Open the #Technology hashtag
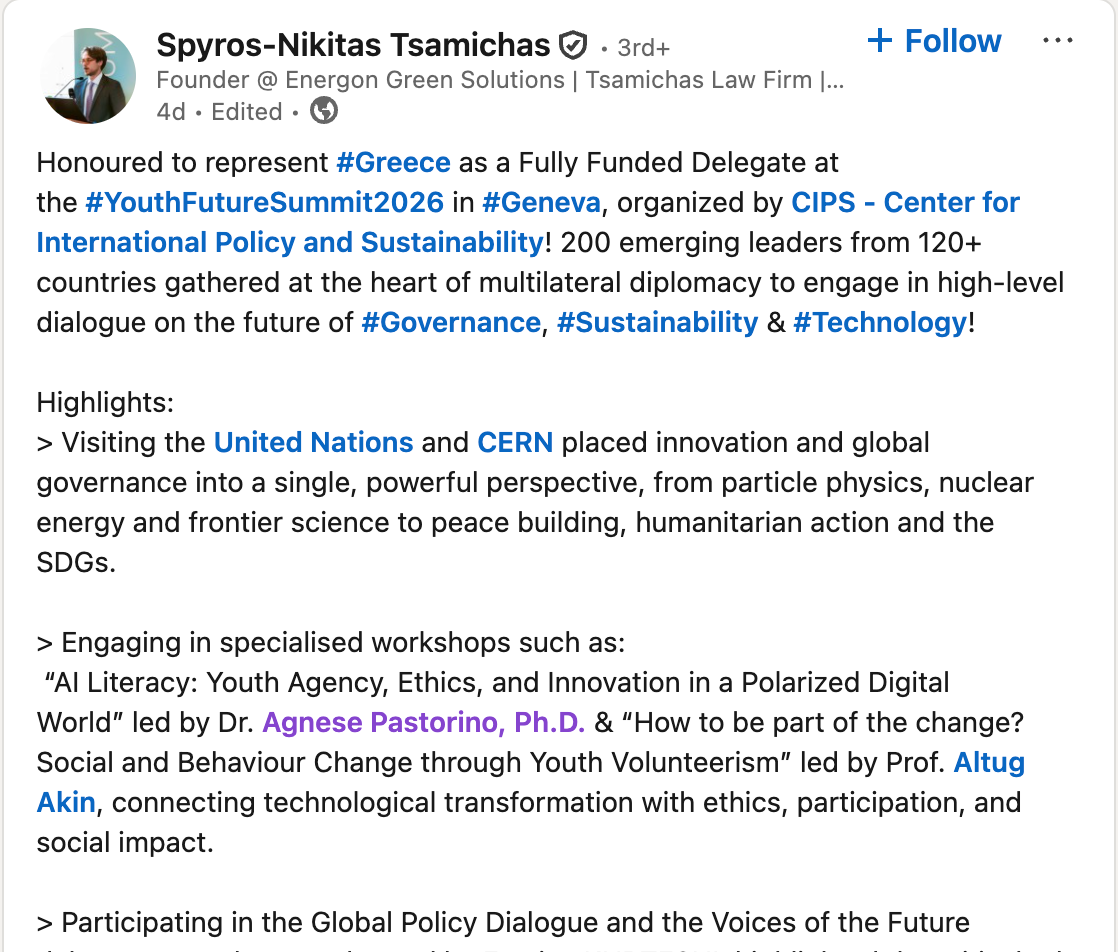The height and width of the screenshot is (952, 1118). tap(880, 322)
